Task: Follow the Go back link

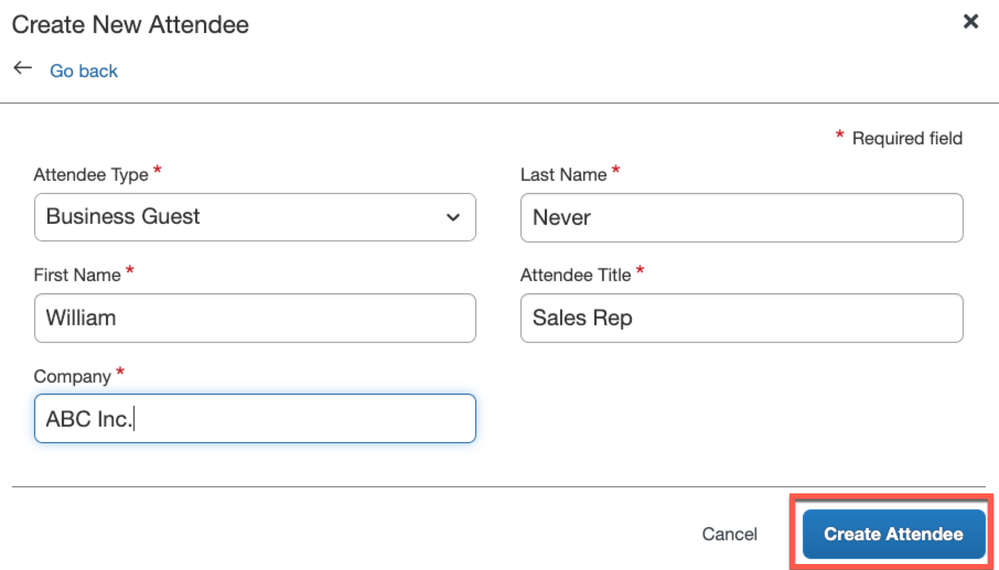Action: pos(83,71)
